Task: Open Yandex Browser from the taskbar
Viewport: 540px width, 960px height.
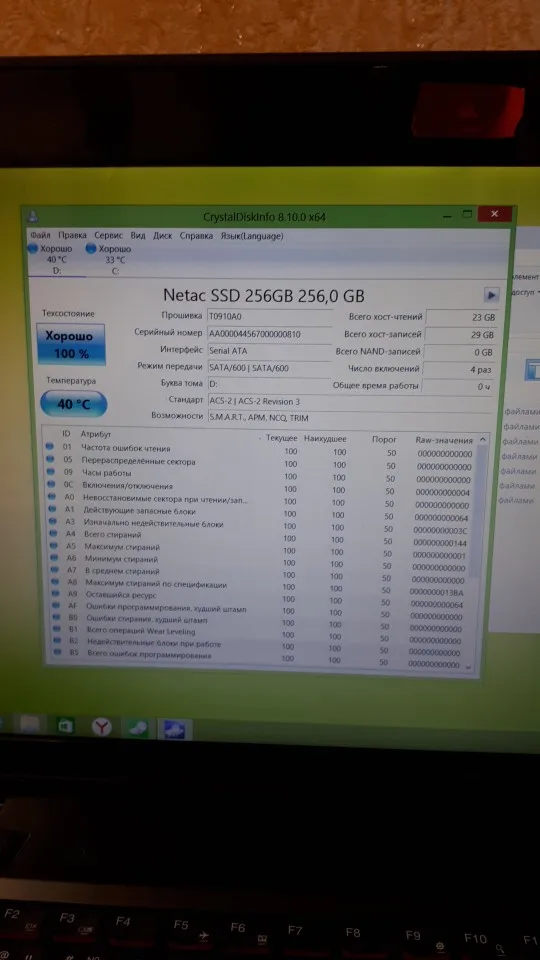Action: 102,727
